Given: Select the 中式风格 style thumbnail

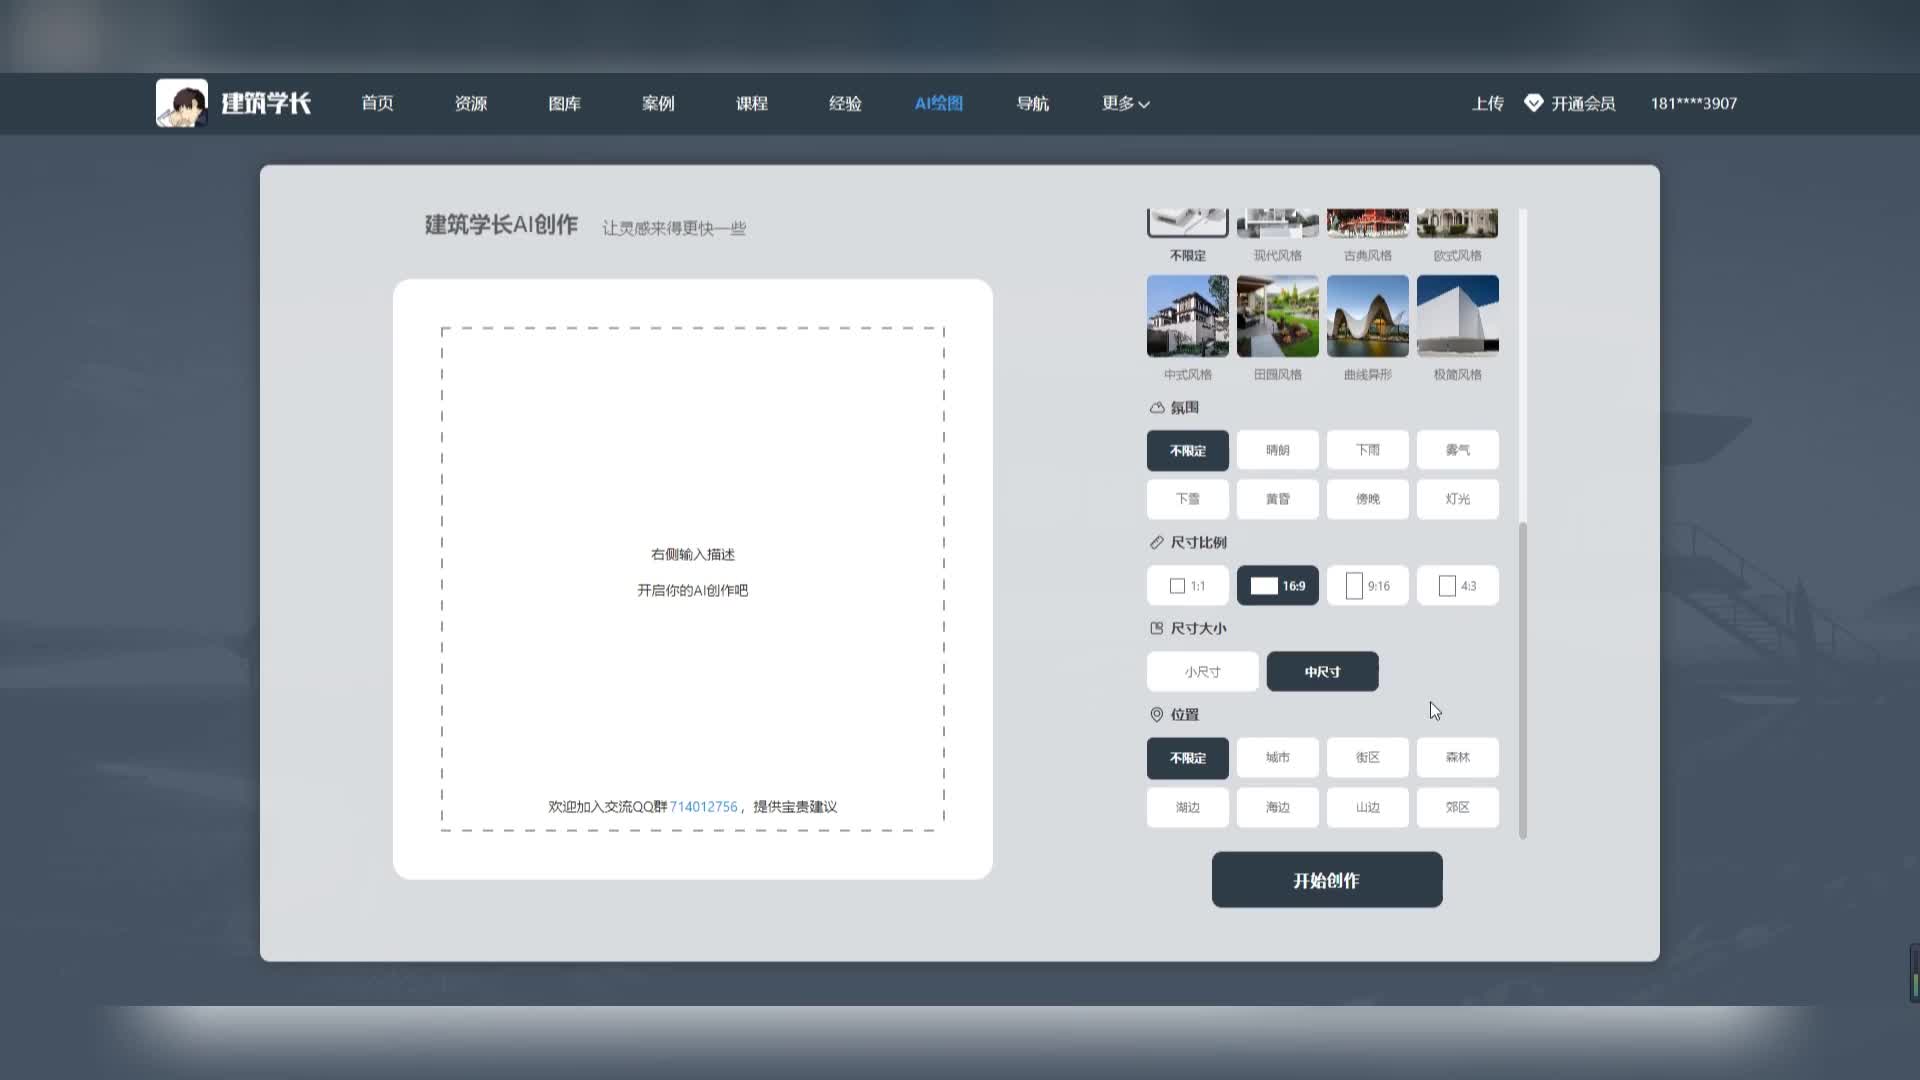Looking at the screenshot, I should [1187, 316].
